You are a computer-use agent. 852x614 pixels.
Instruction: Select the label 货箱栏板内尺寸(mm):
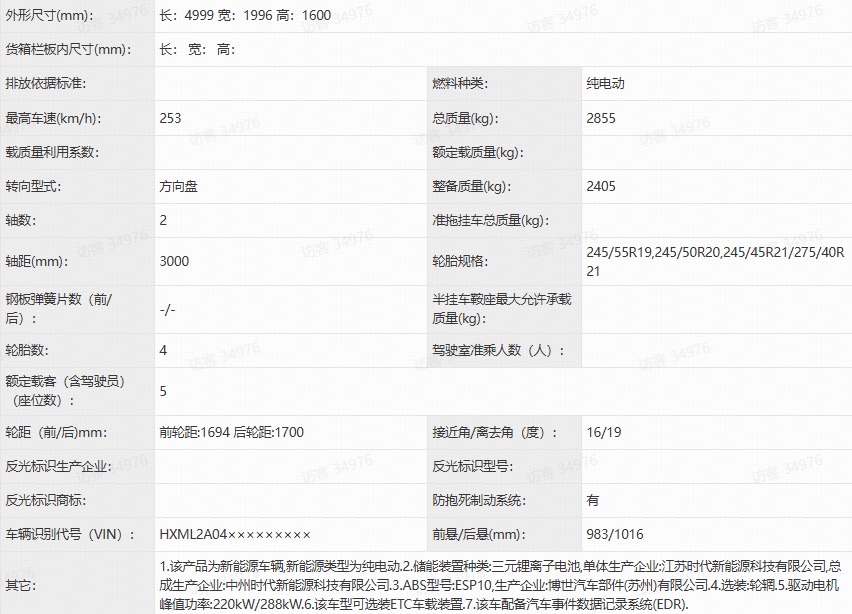point(68,49)
